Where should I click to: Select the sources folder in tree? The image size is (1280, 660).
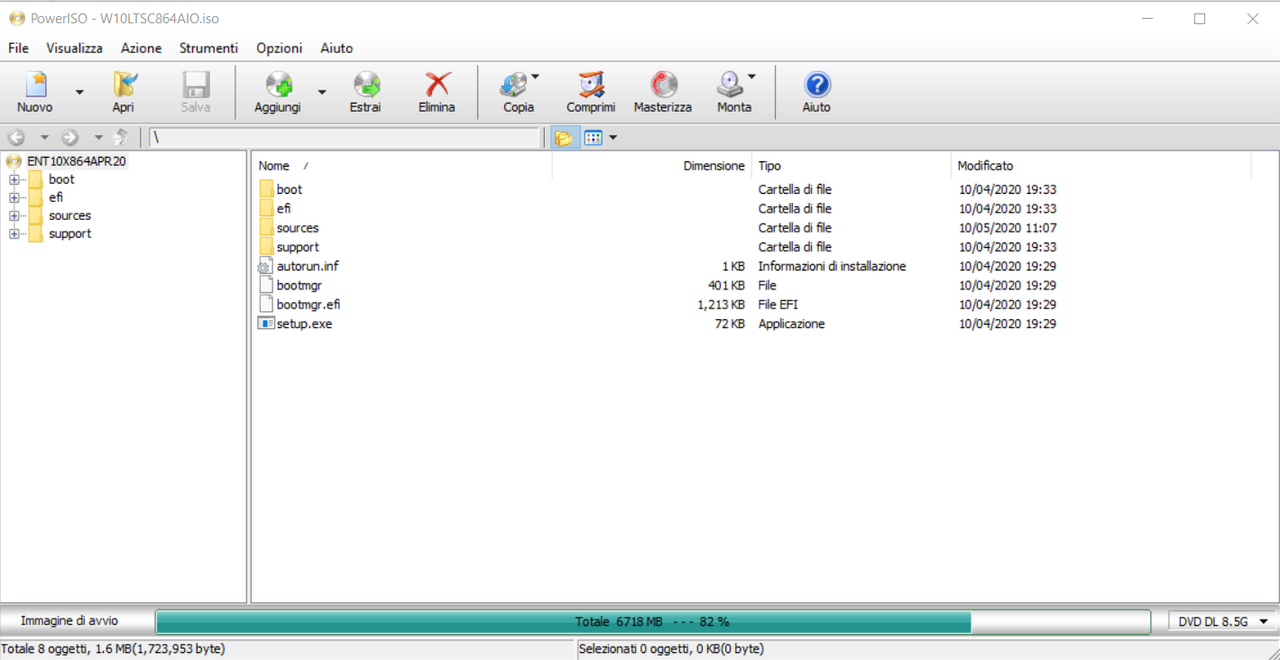coord(69,216)
